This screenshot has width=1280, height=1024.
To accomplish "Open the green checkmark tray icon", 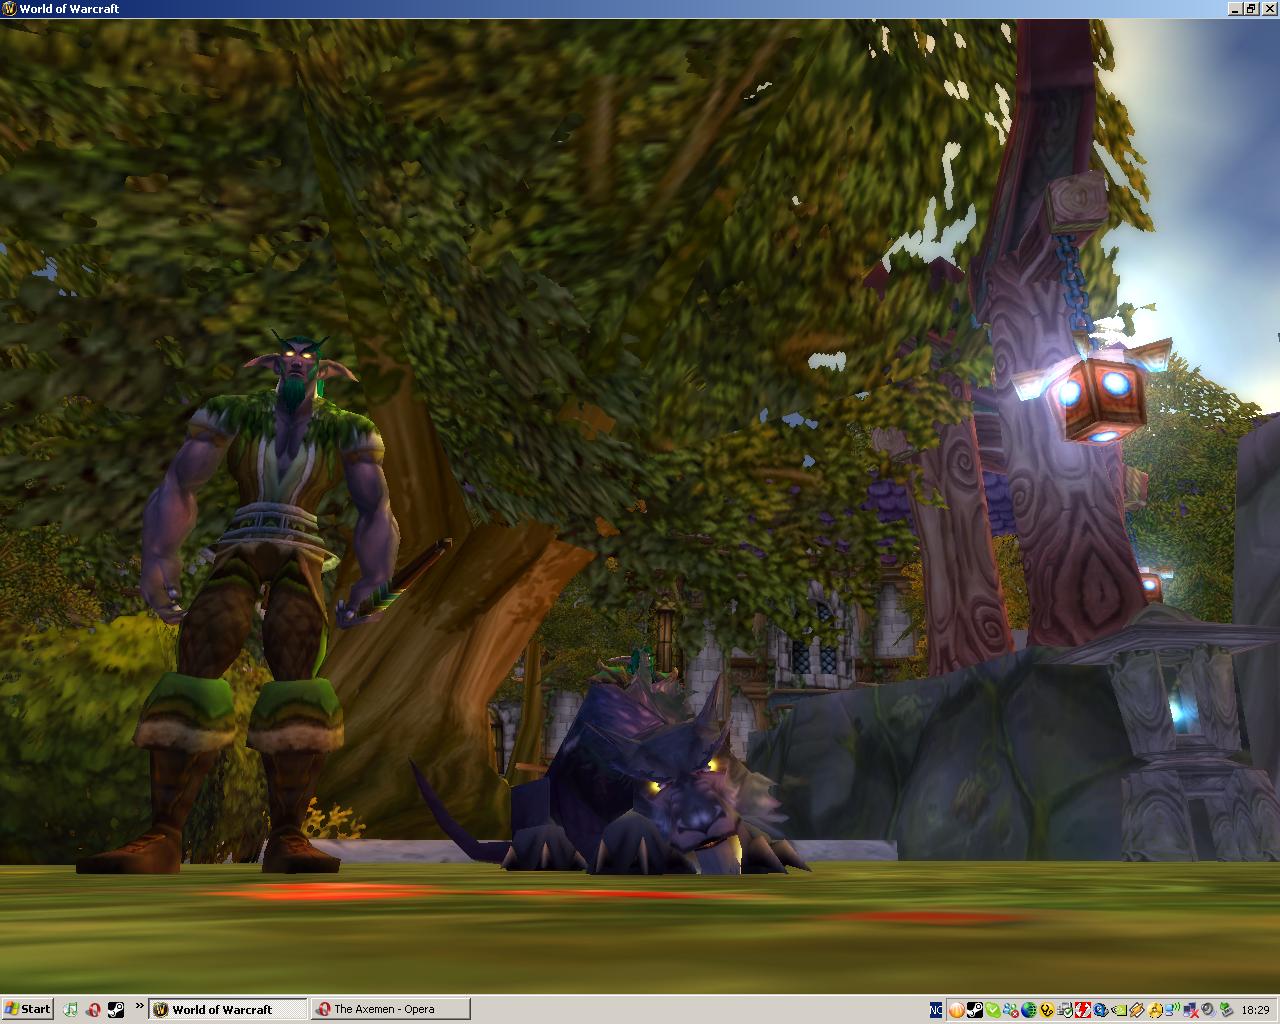I will pyautogui.click(x=993, y=1010).
